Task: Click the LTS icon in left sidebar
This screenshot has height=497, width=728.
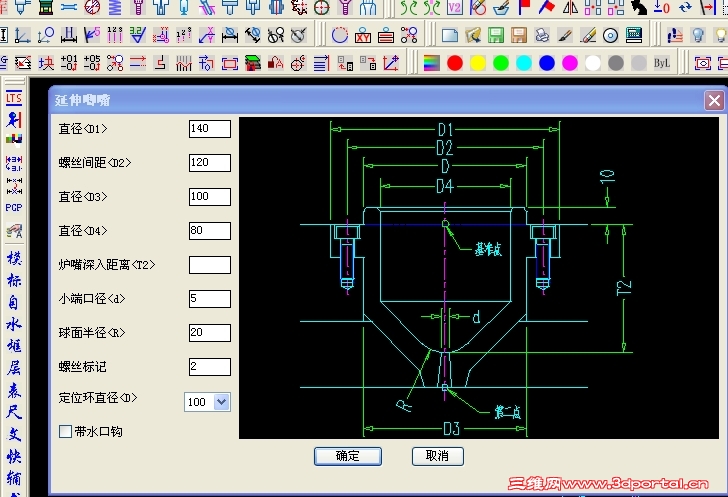Action: [x=13, y=98]
